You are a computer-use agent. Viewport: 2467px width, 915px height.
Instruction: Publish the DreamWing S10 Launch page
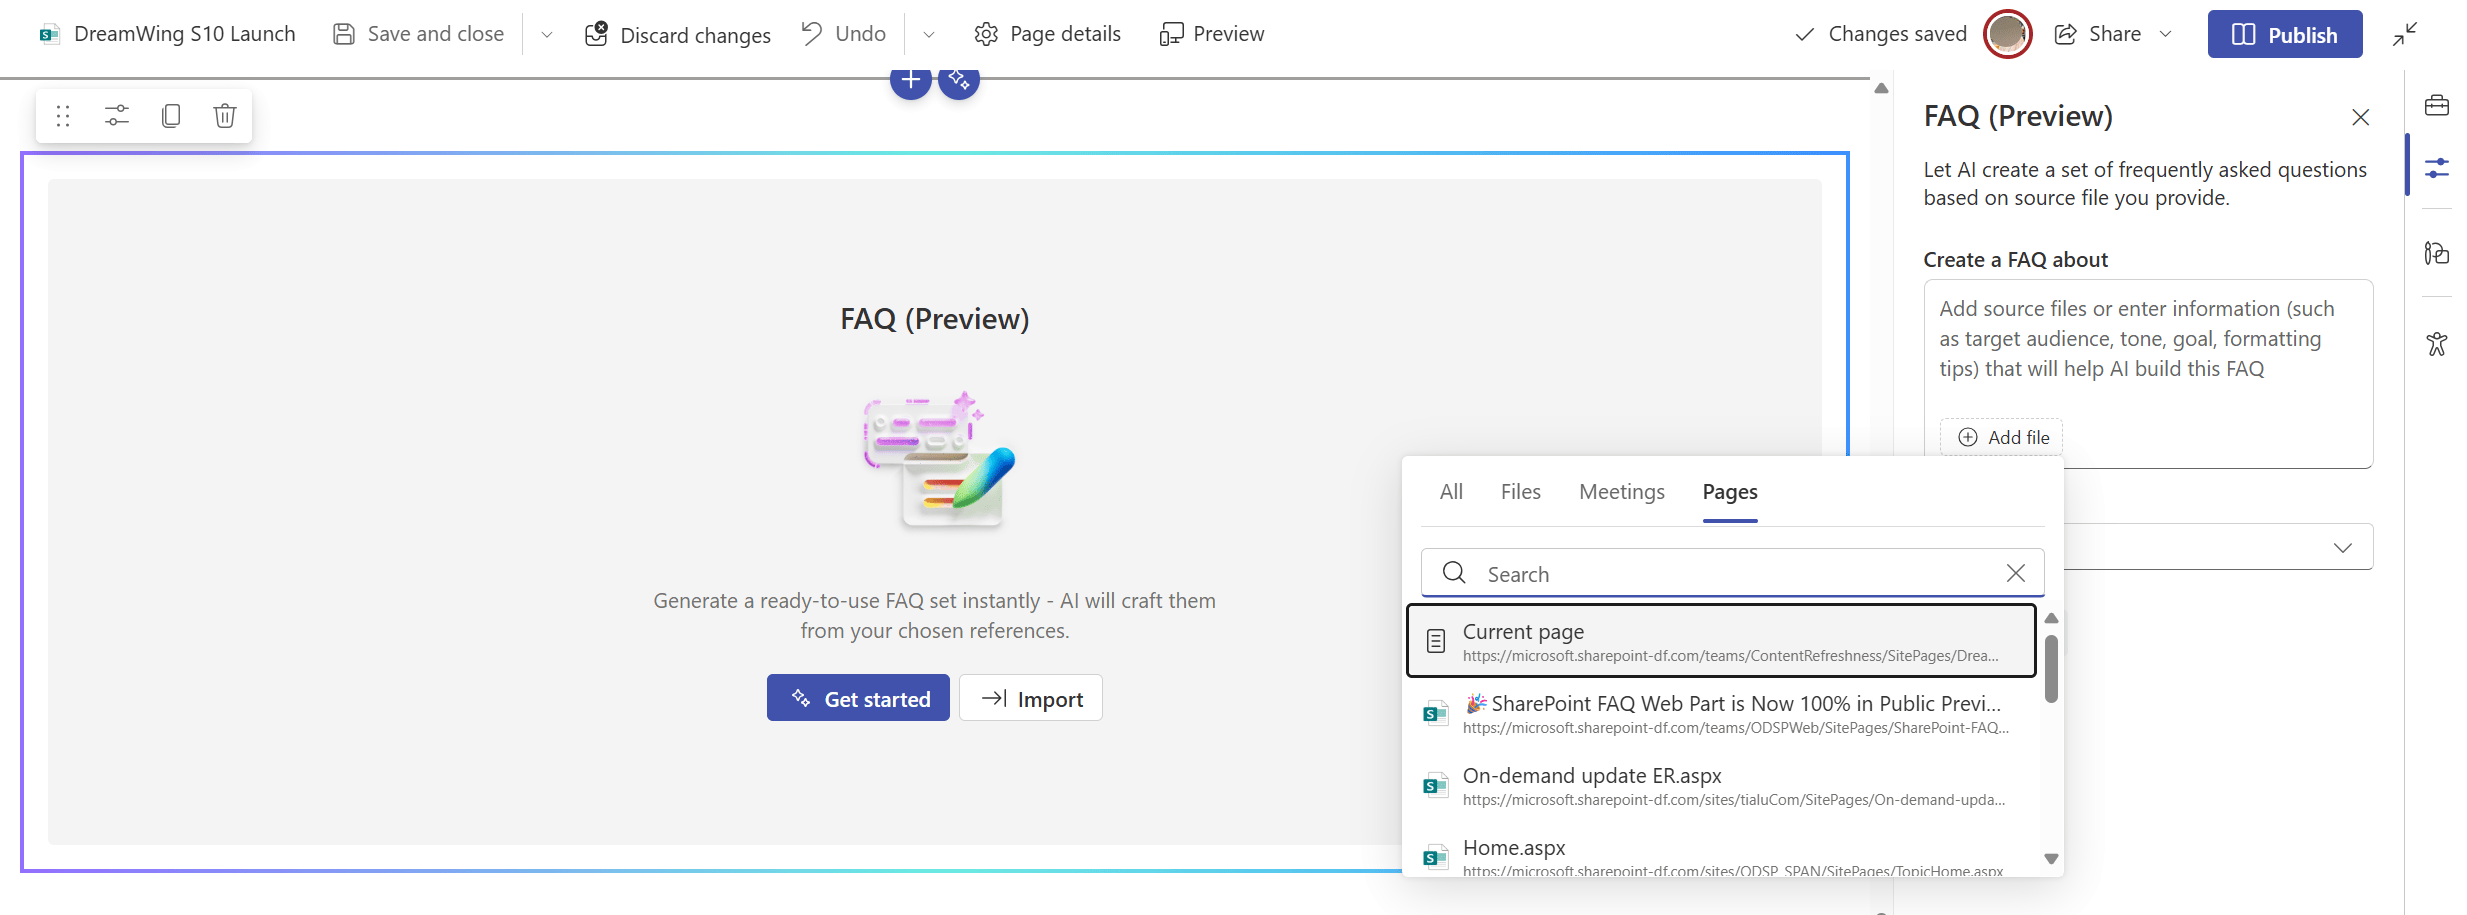[2285, 33]
